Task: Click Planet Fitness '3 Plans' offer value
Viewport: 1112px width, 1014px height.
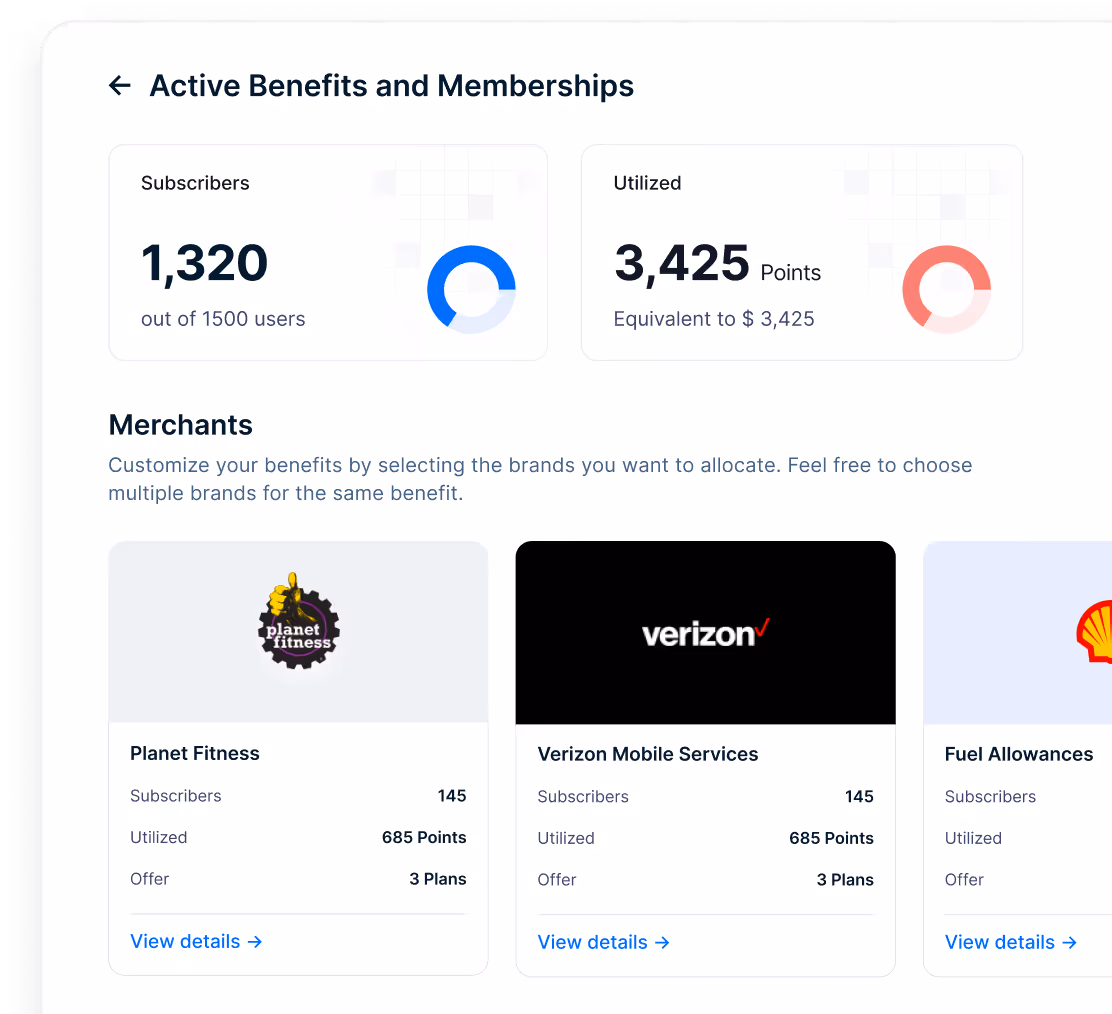Action: 438,879
